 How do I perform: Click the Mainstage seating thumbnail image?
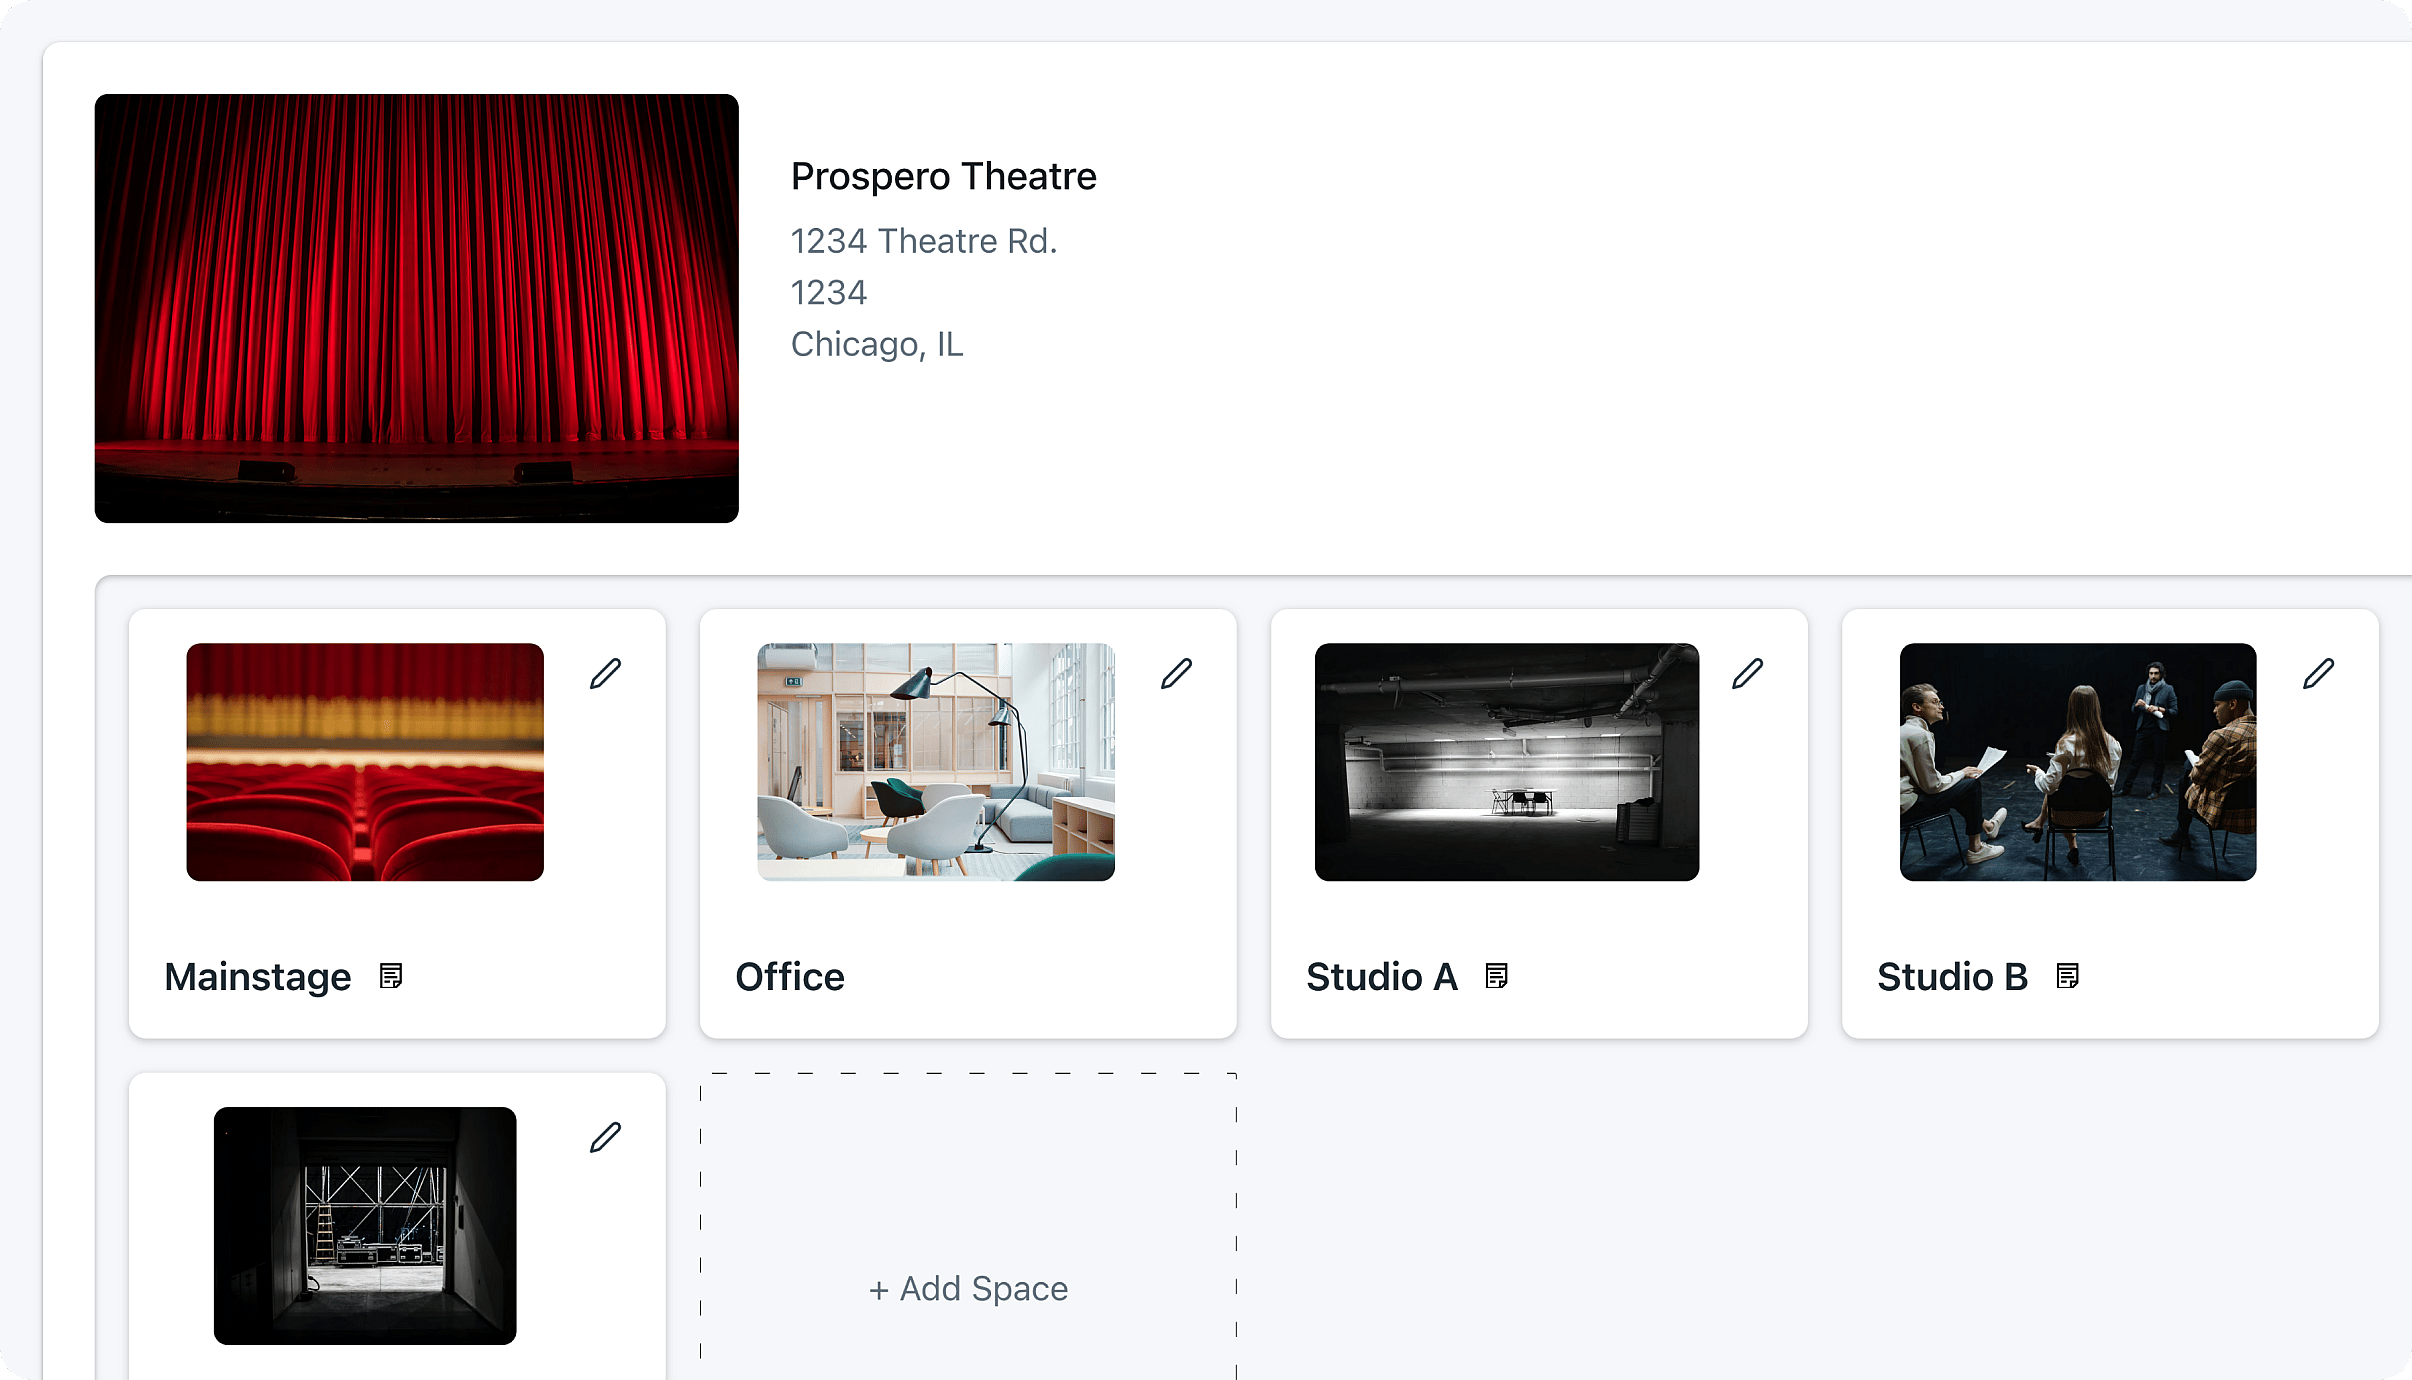(x=365, y=762)
